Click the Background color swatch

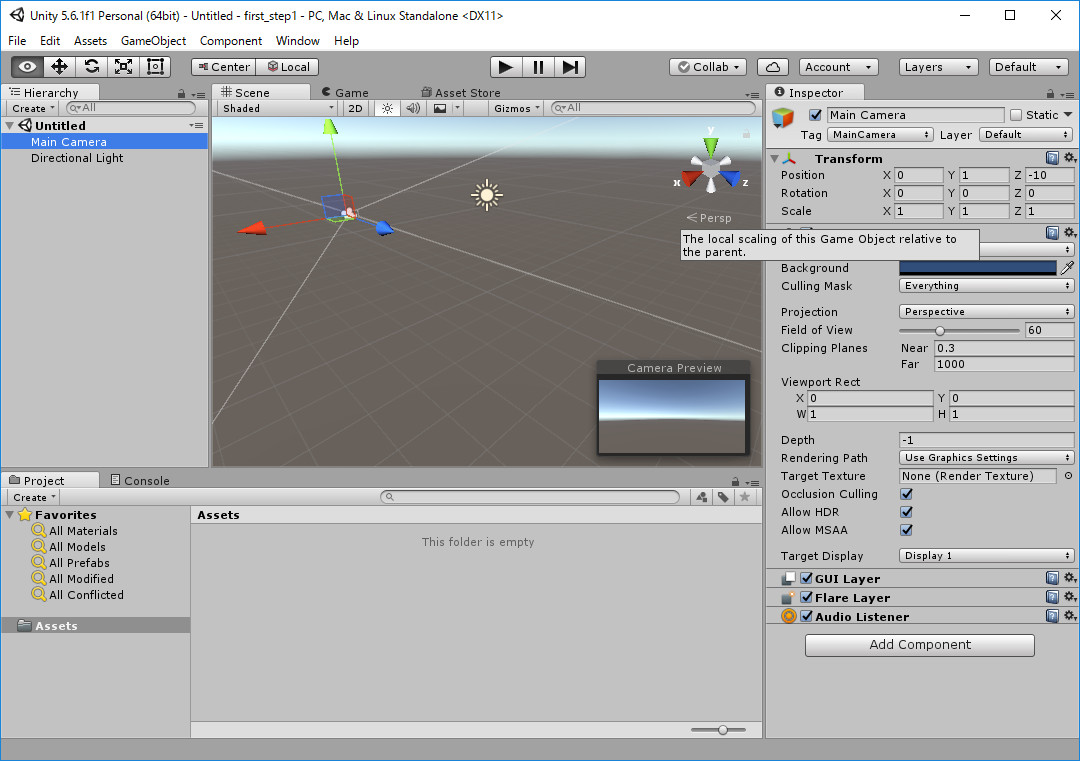[x=977, y=268]
